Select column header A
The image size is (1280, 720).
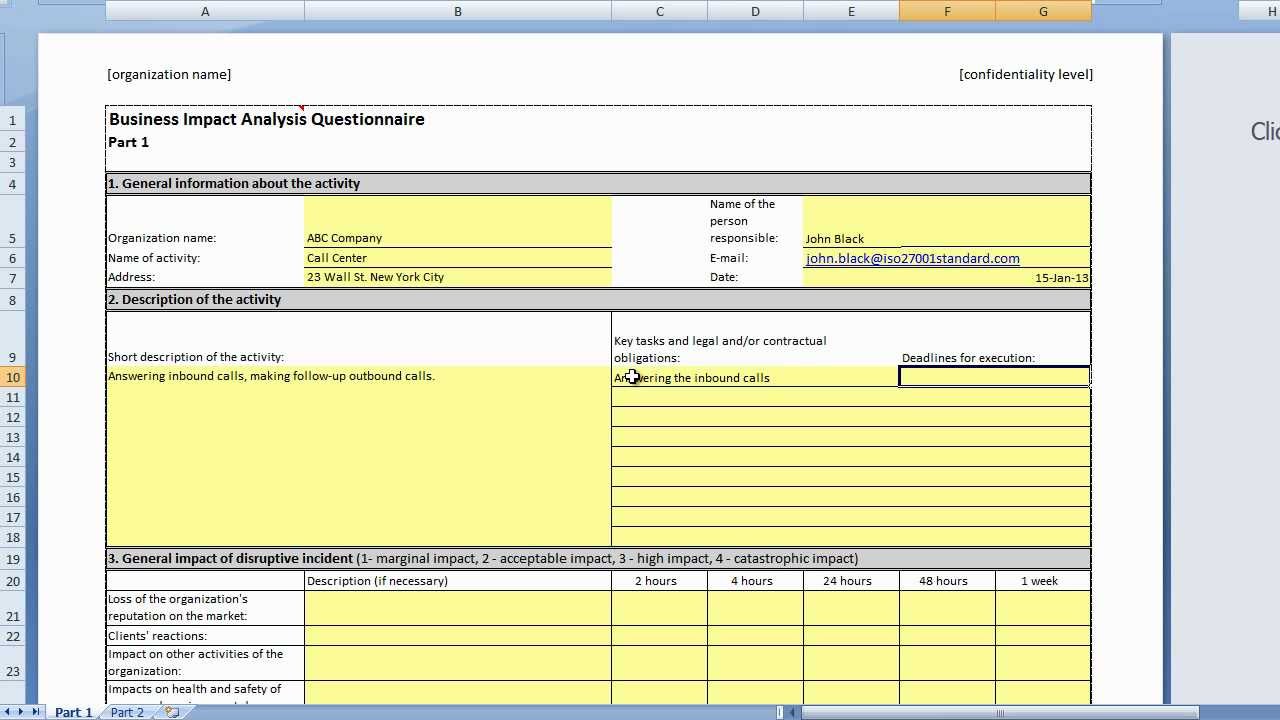pyautogui.click(x=204, y=11)
